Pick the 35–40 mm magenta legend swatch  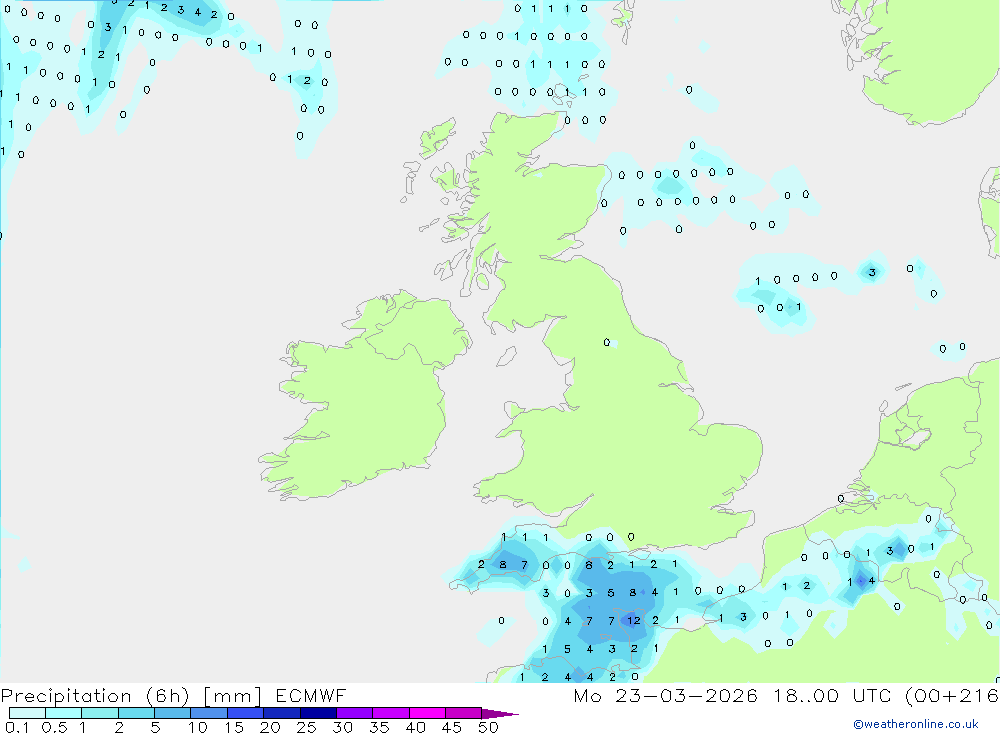point(391,713)
